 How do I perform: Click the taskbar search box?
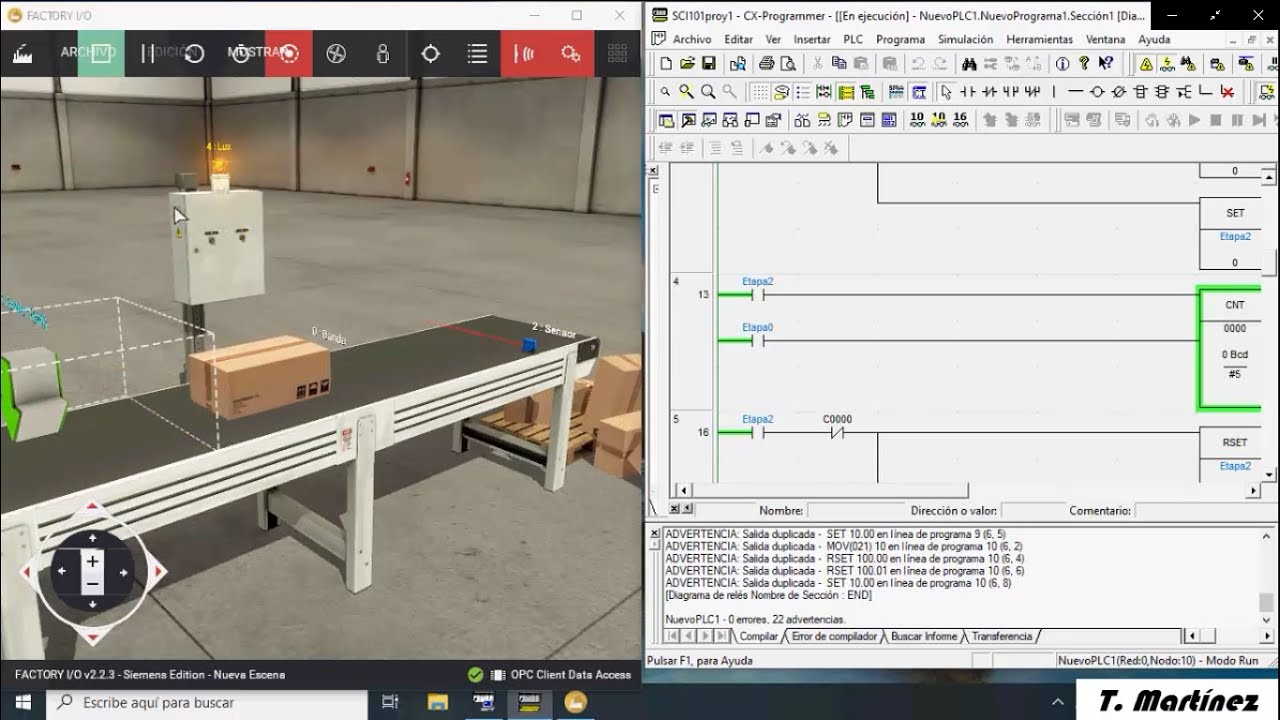click(x=208, y=702)
